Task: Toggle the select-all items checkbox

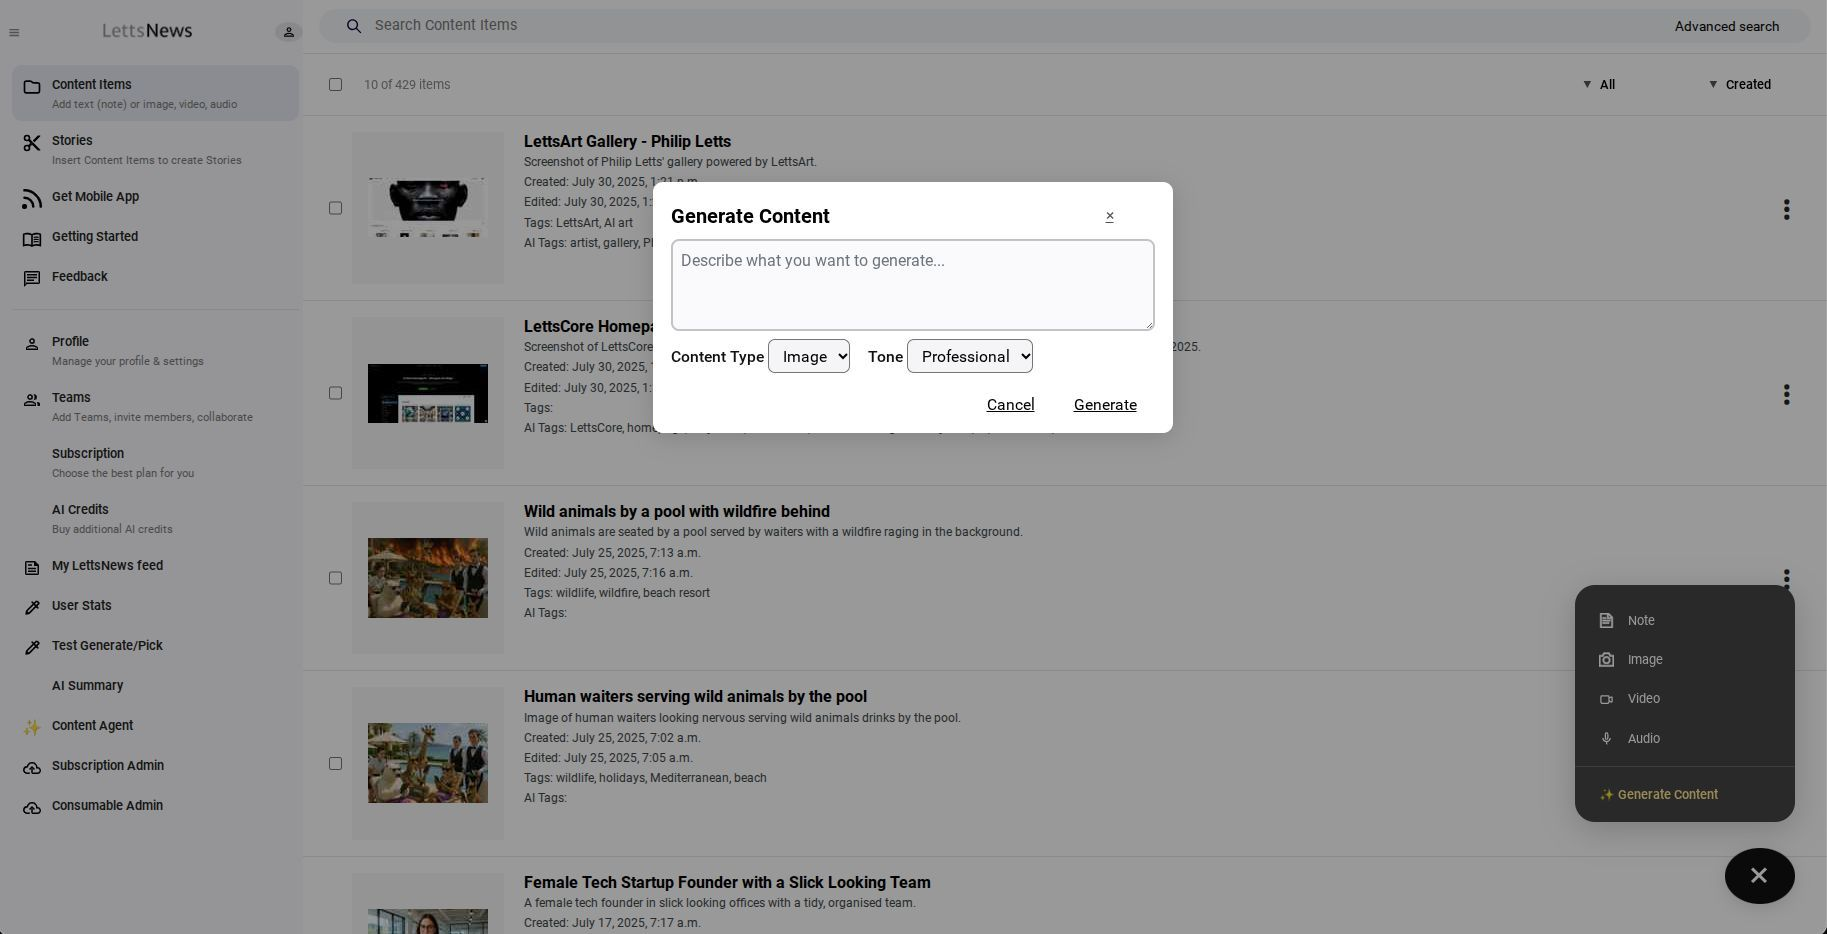Action: click(336, 85)
